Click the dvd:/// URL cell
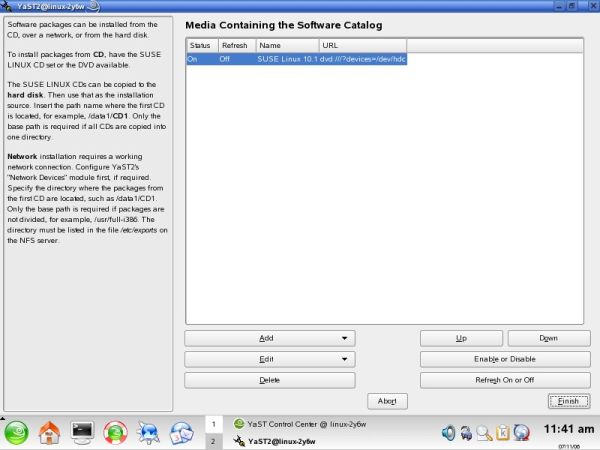 362,59
